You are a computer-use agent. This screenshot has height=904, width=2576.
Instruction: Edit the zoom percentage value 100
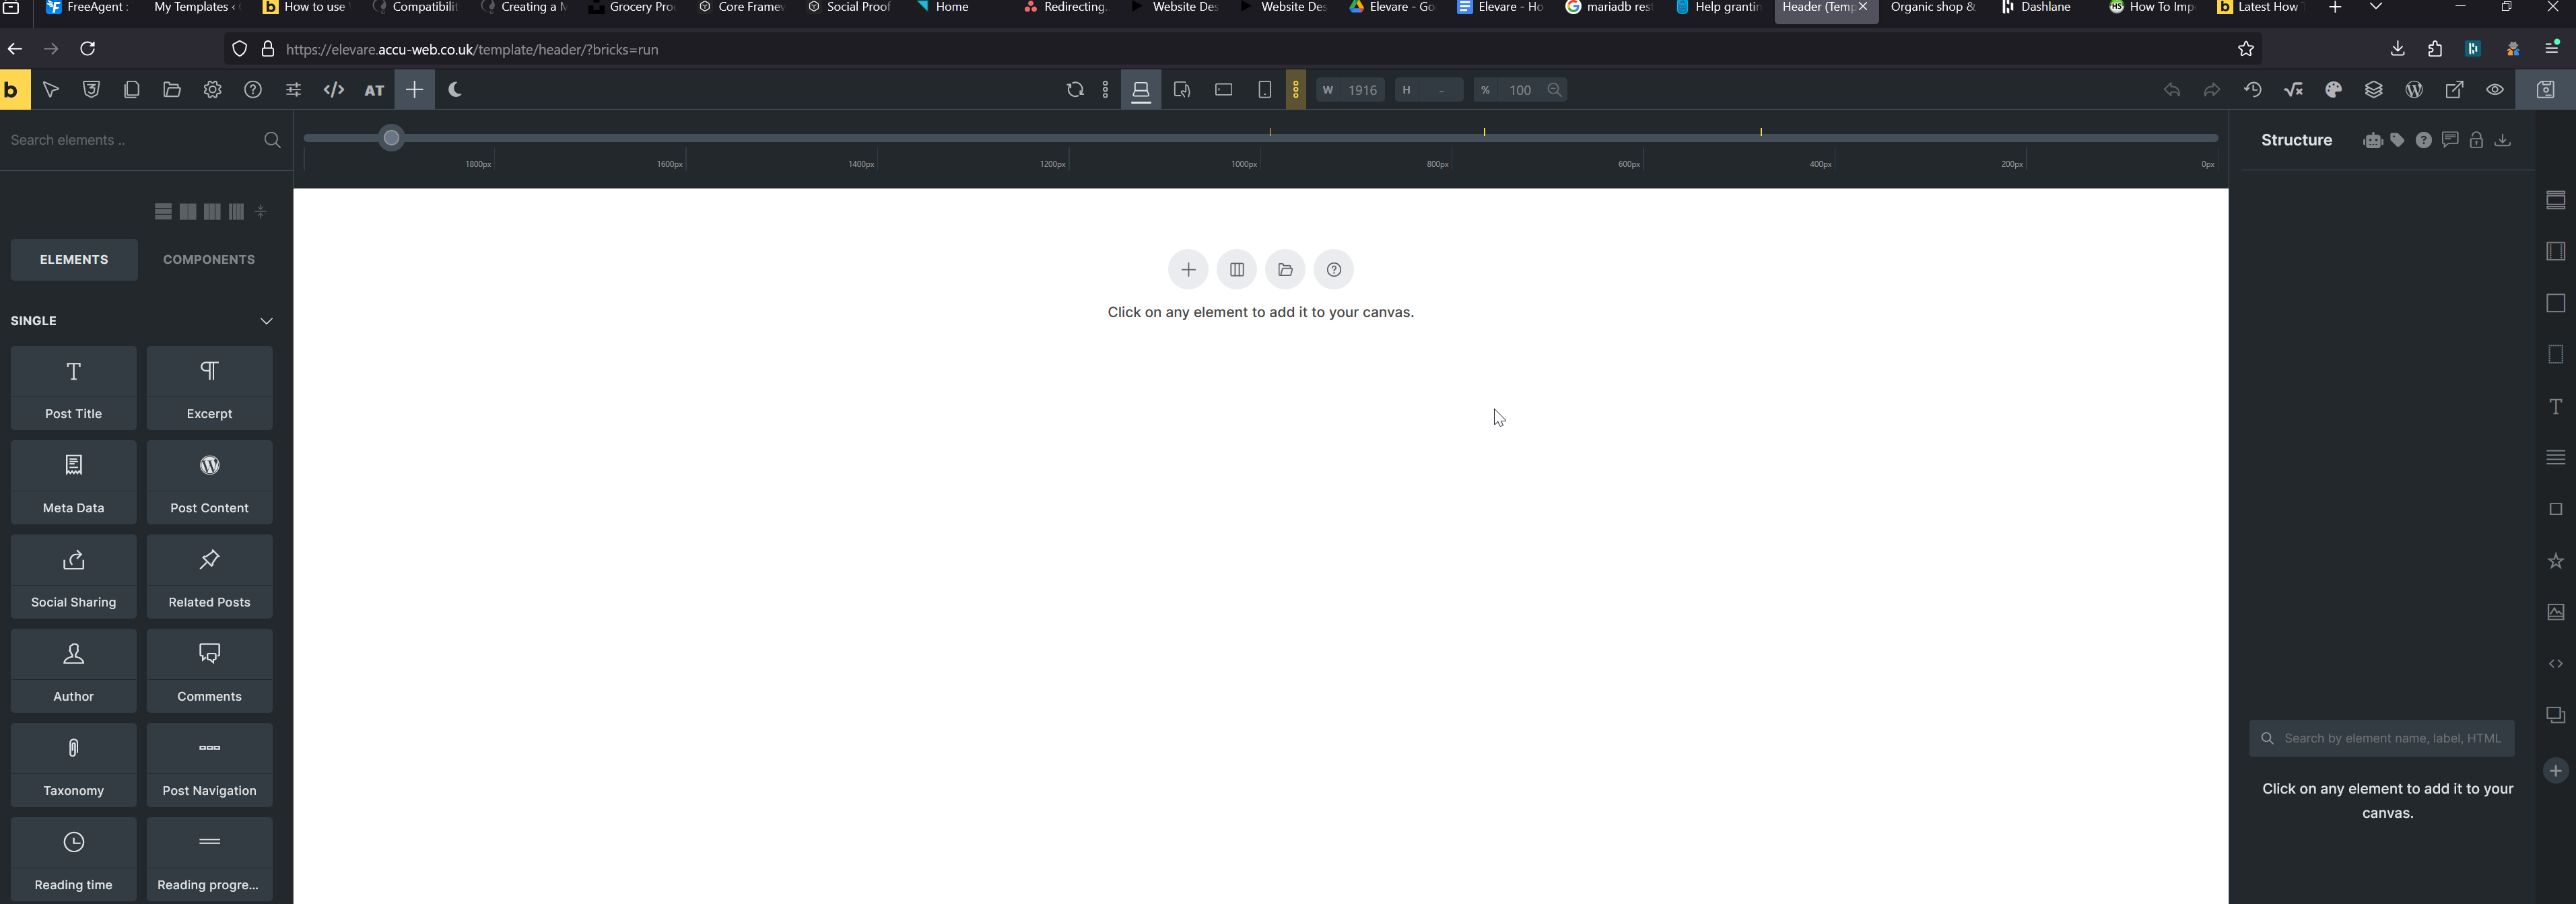1520,90
